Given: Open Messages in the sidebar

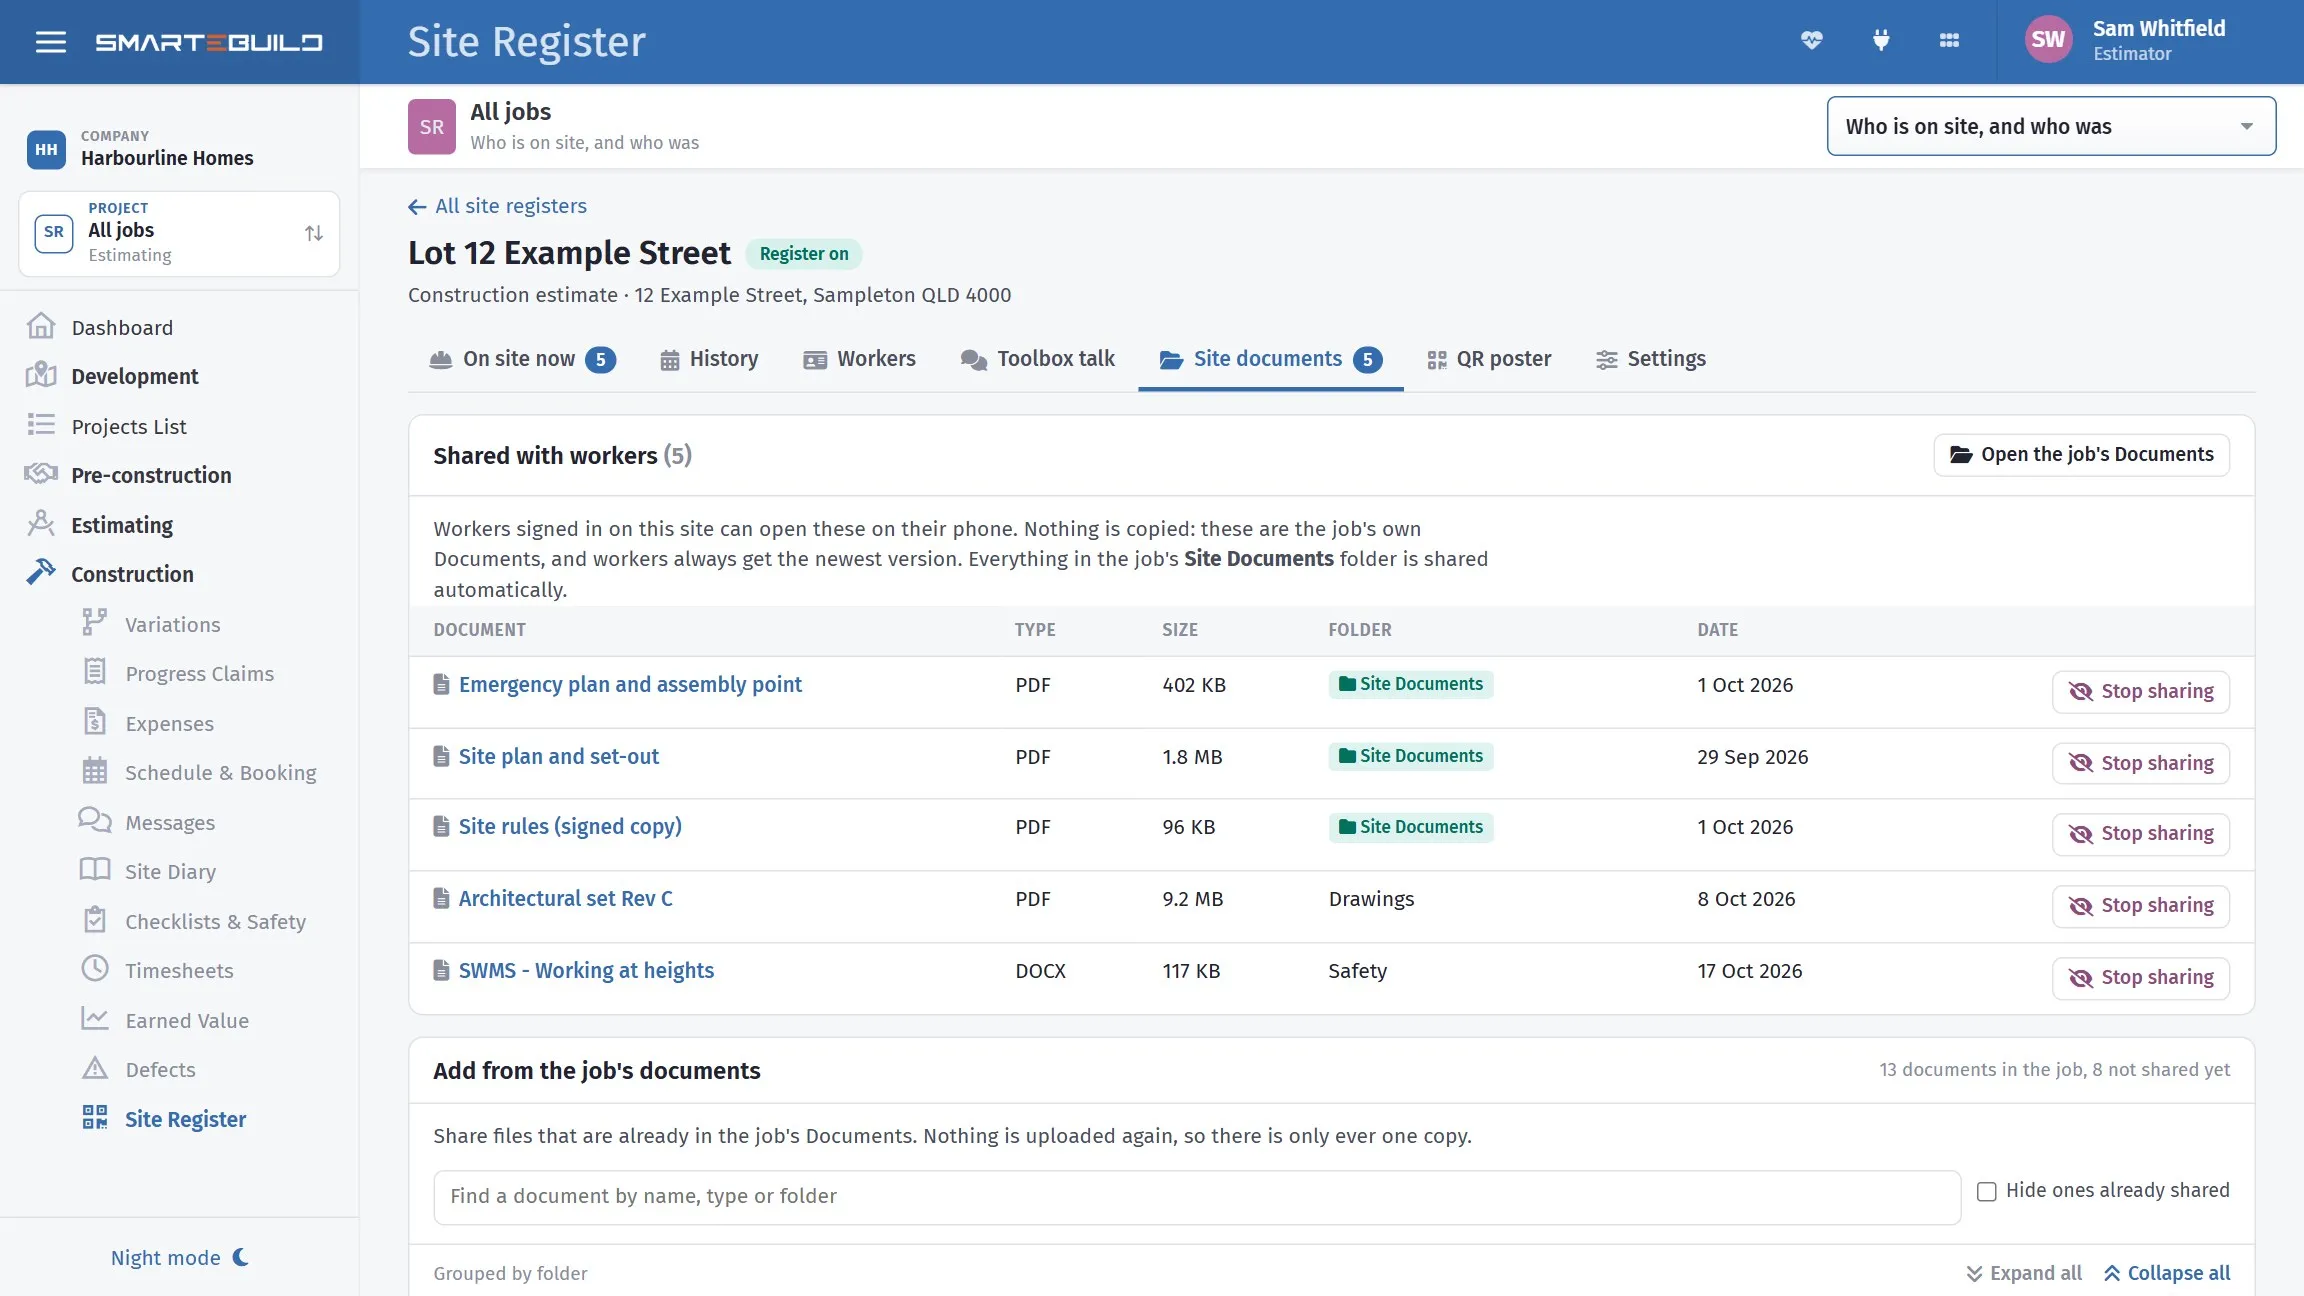Looking at the screenshot, I should click(169, 822).
